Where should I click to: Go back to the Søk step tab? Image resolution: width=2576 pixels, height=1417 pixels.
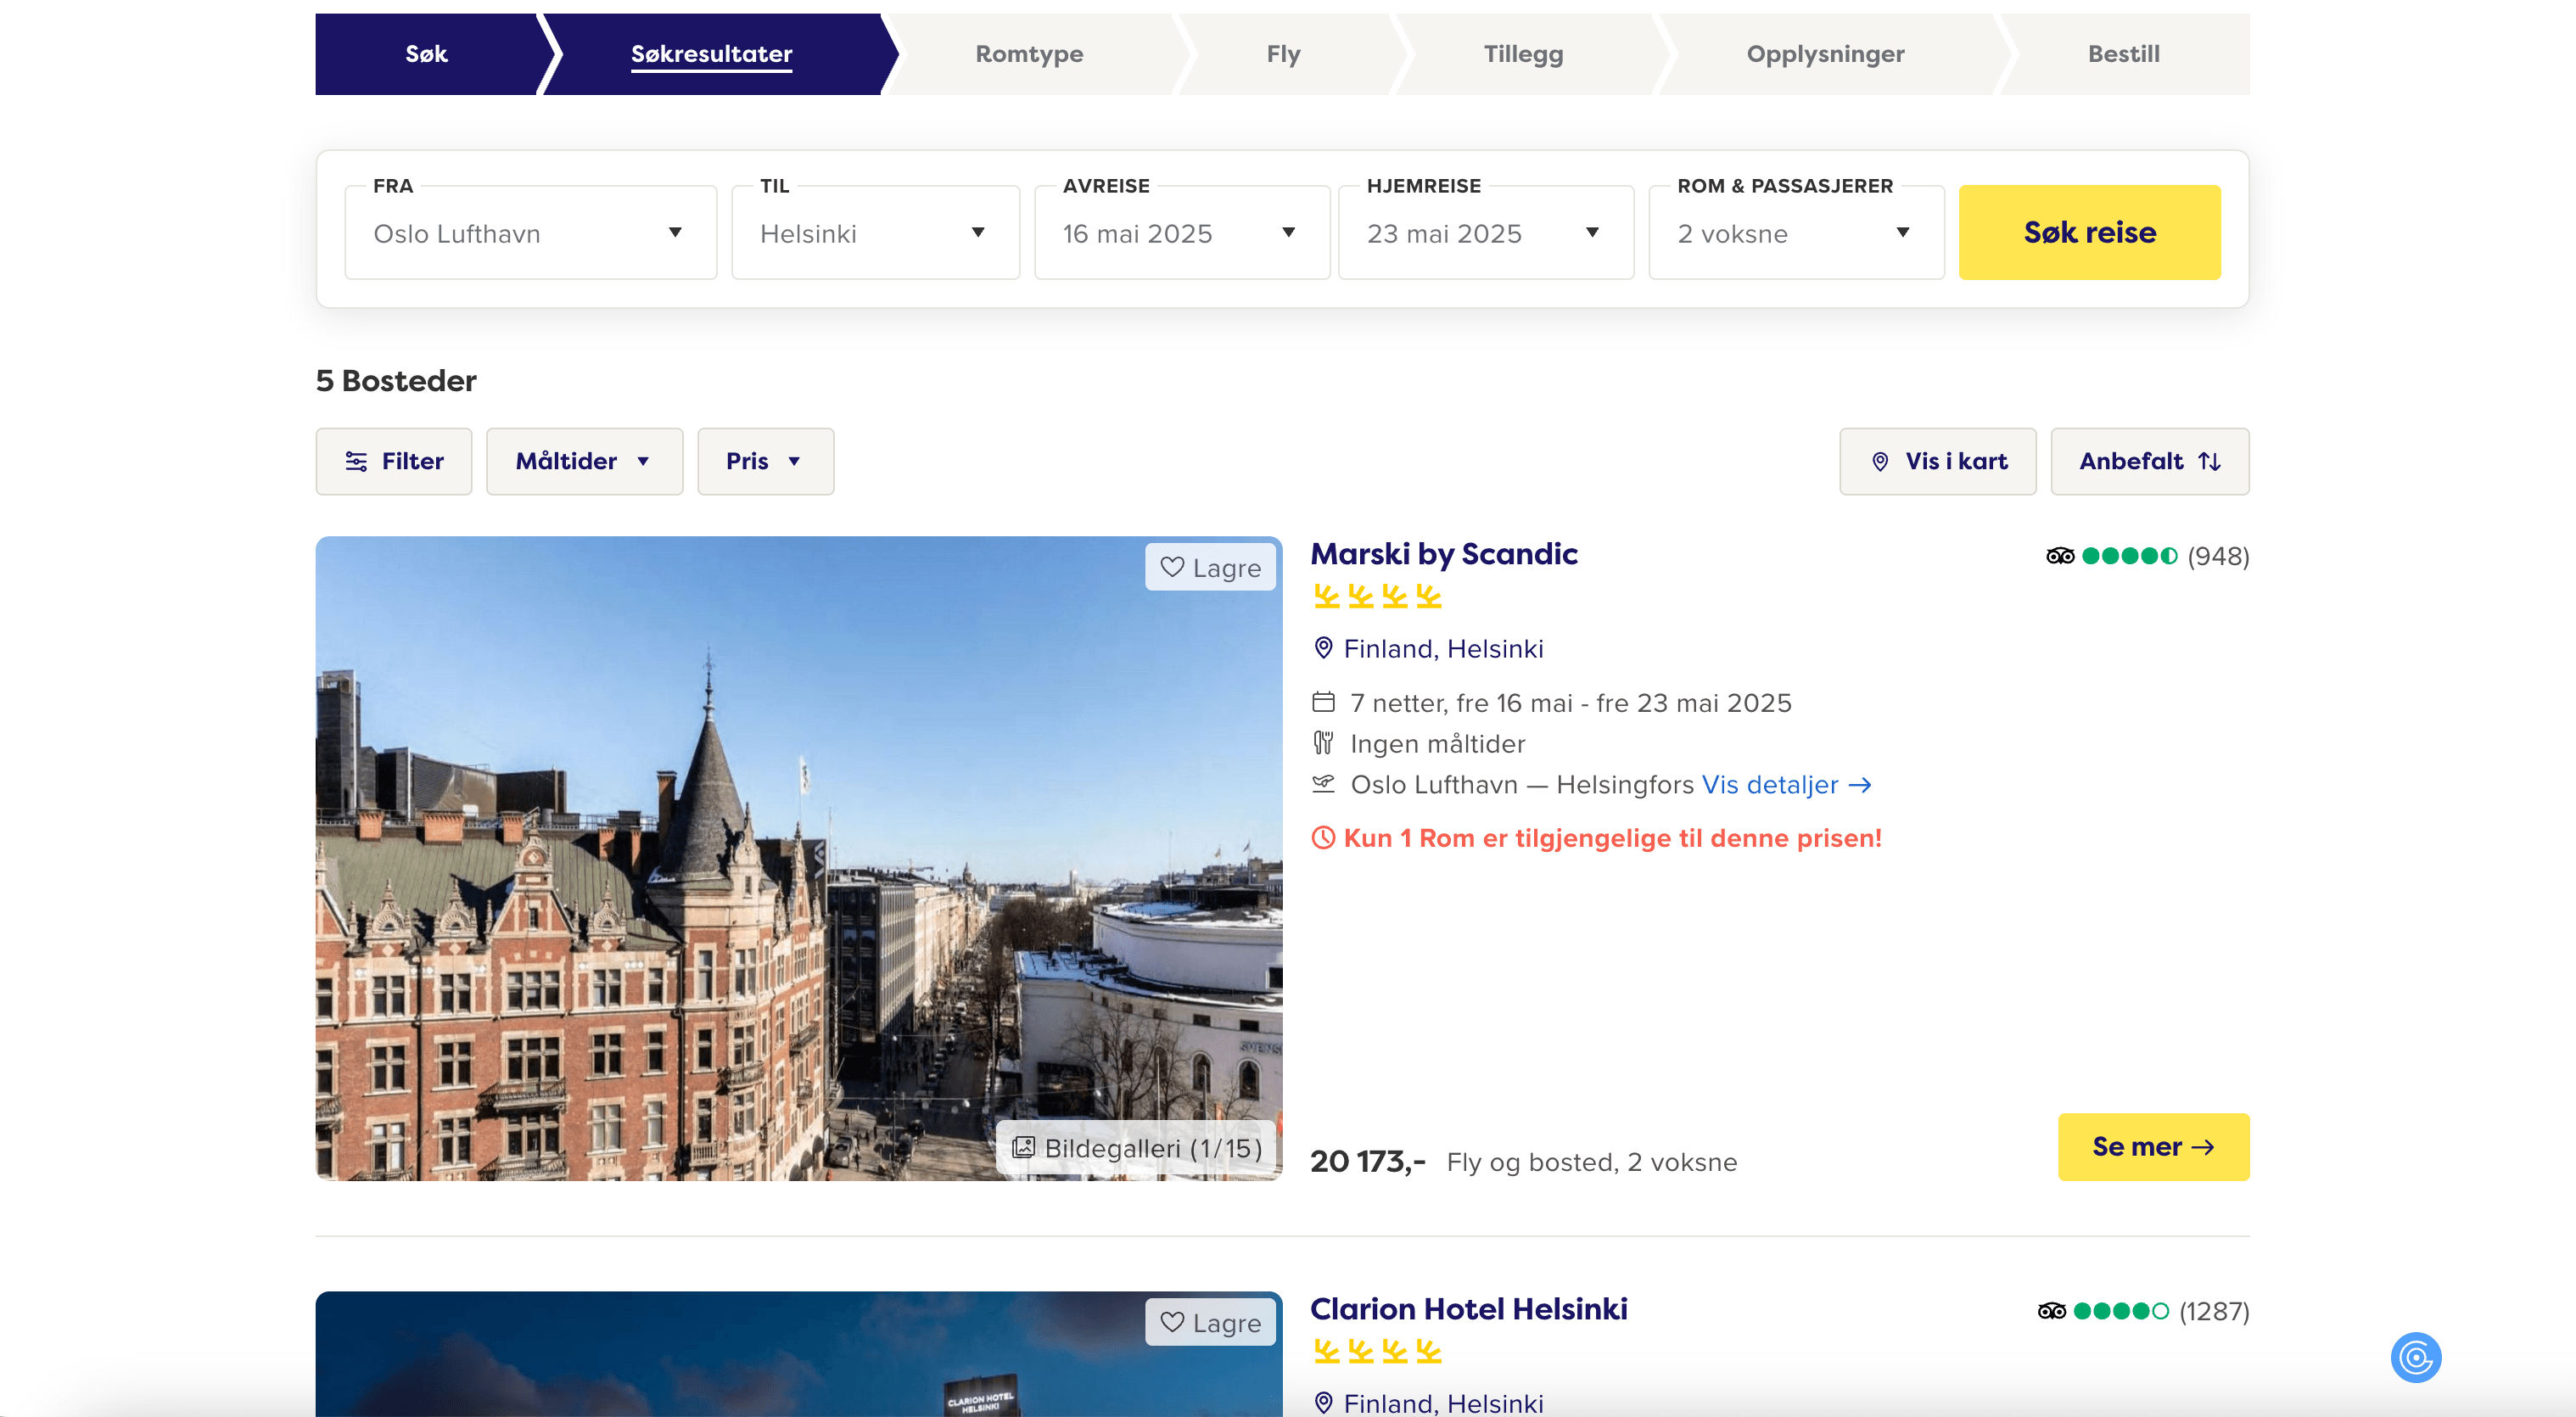click(x=426, y=54)
